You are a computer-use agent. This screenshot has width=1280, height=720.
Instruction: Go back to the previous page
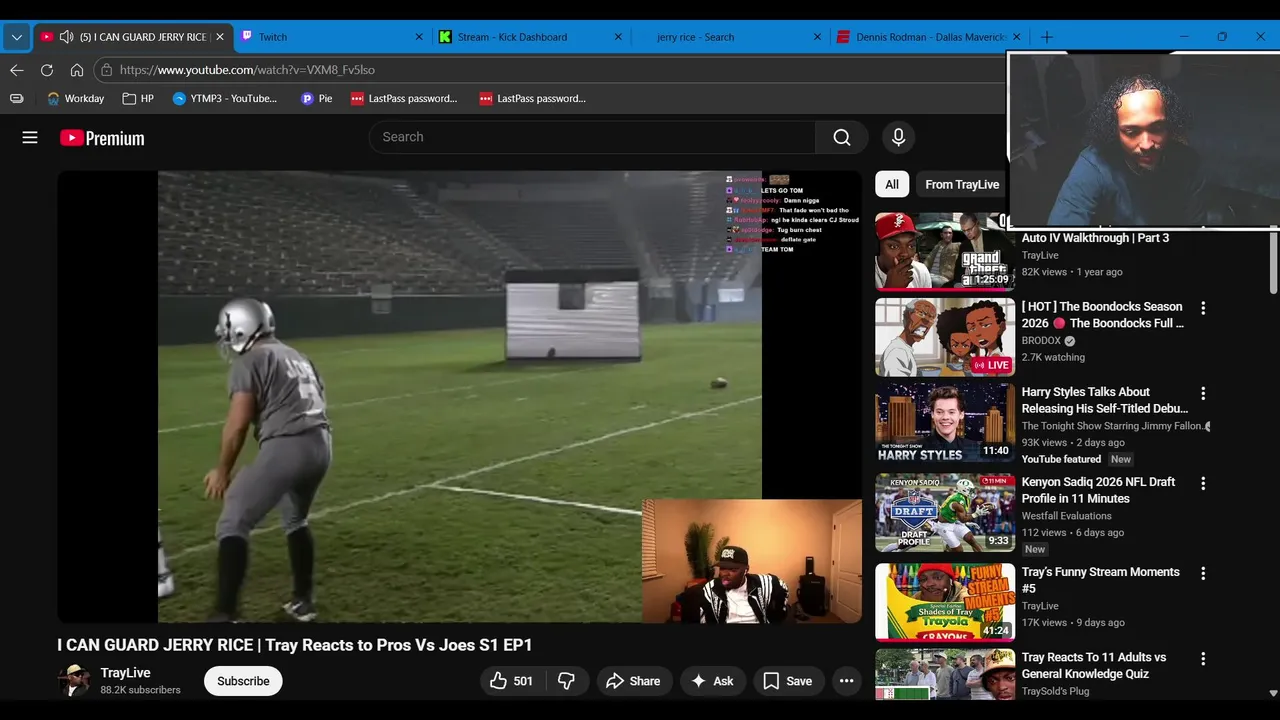pos(17,70)
